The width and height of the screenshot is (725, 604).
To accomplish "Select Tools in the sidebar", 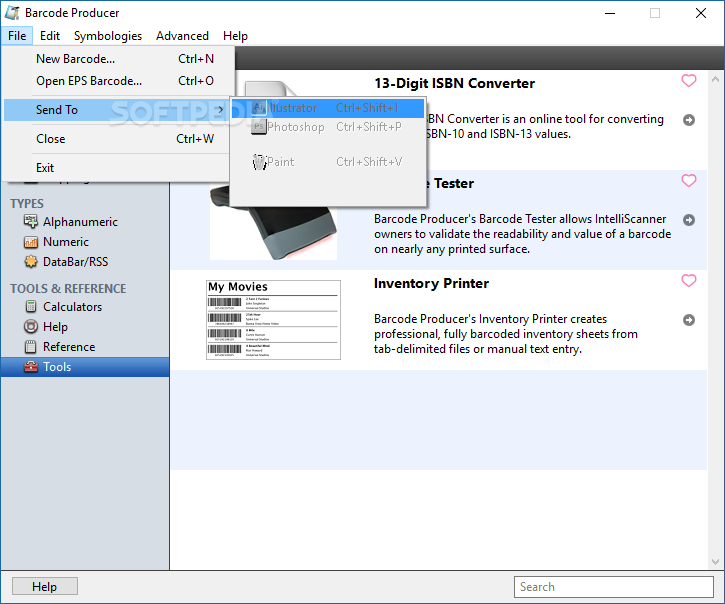I will (85, 367).
